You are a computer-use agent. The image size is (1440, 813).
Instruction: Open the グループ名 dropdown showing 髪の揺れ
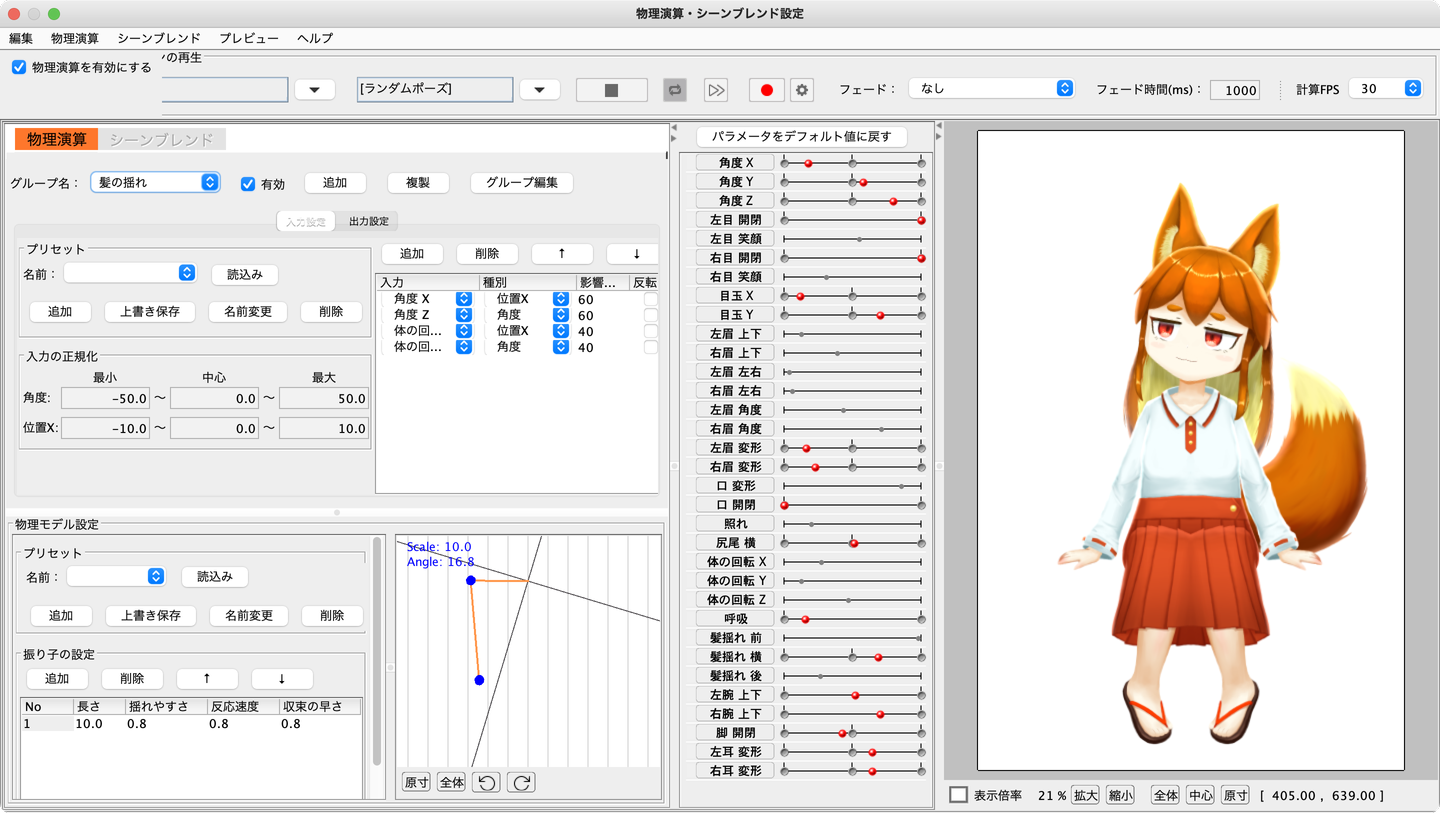click(155, 182)
